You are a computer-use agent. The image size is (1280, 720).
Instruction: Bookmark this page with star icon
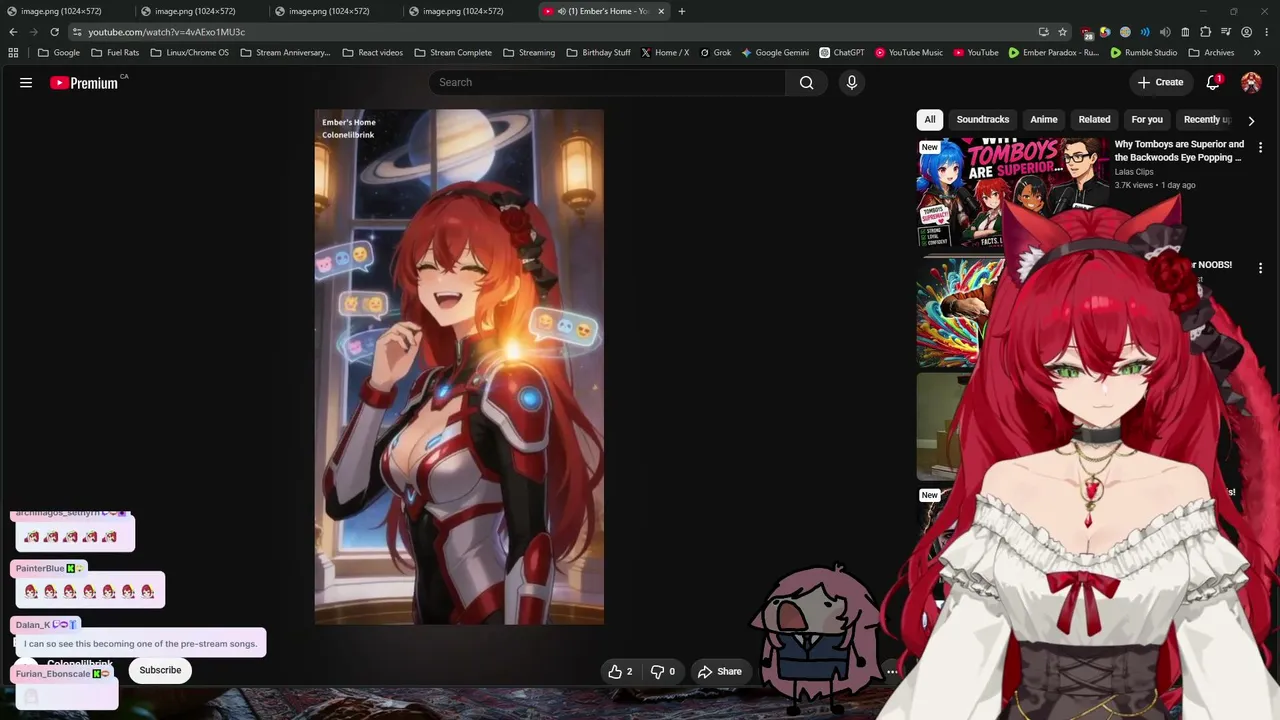(x=1062, y=32)
